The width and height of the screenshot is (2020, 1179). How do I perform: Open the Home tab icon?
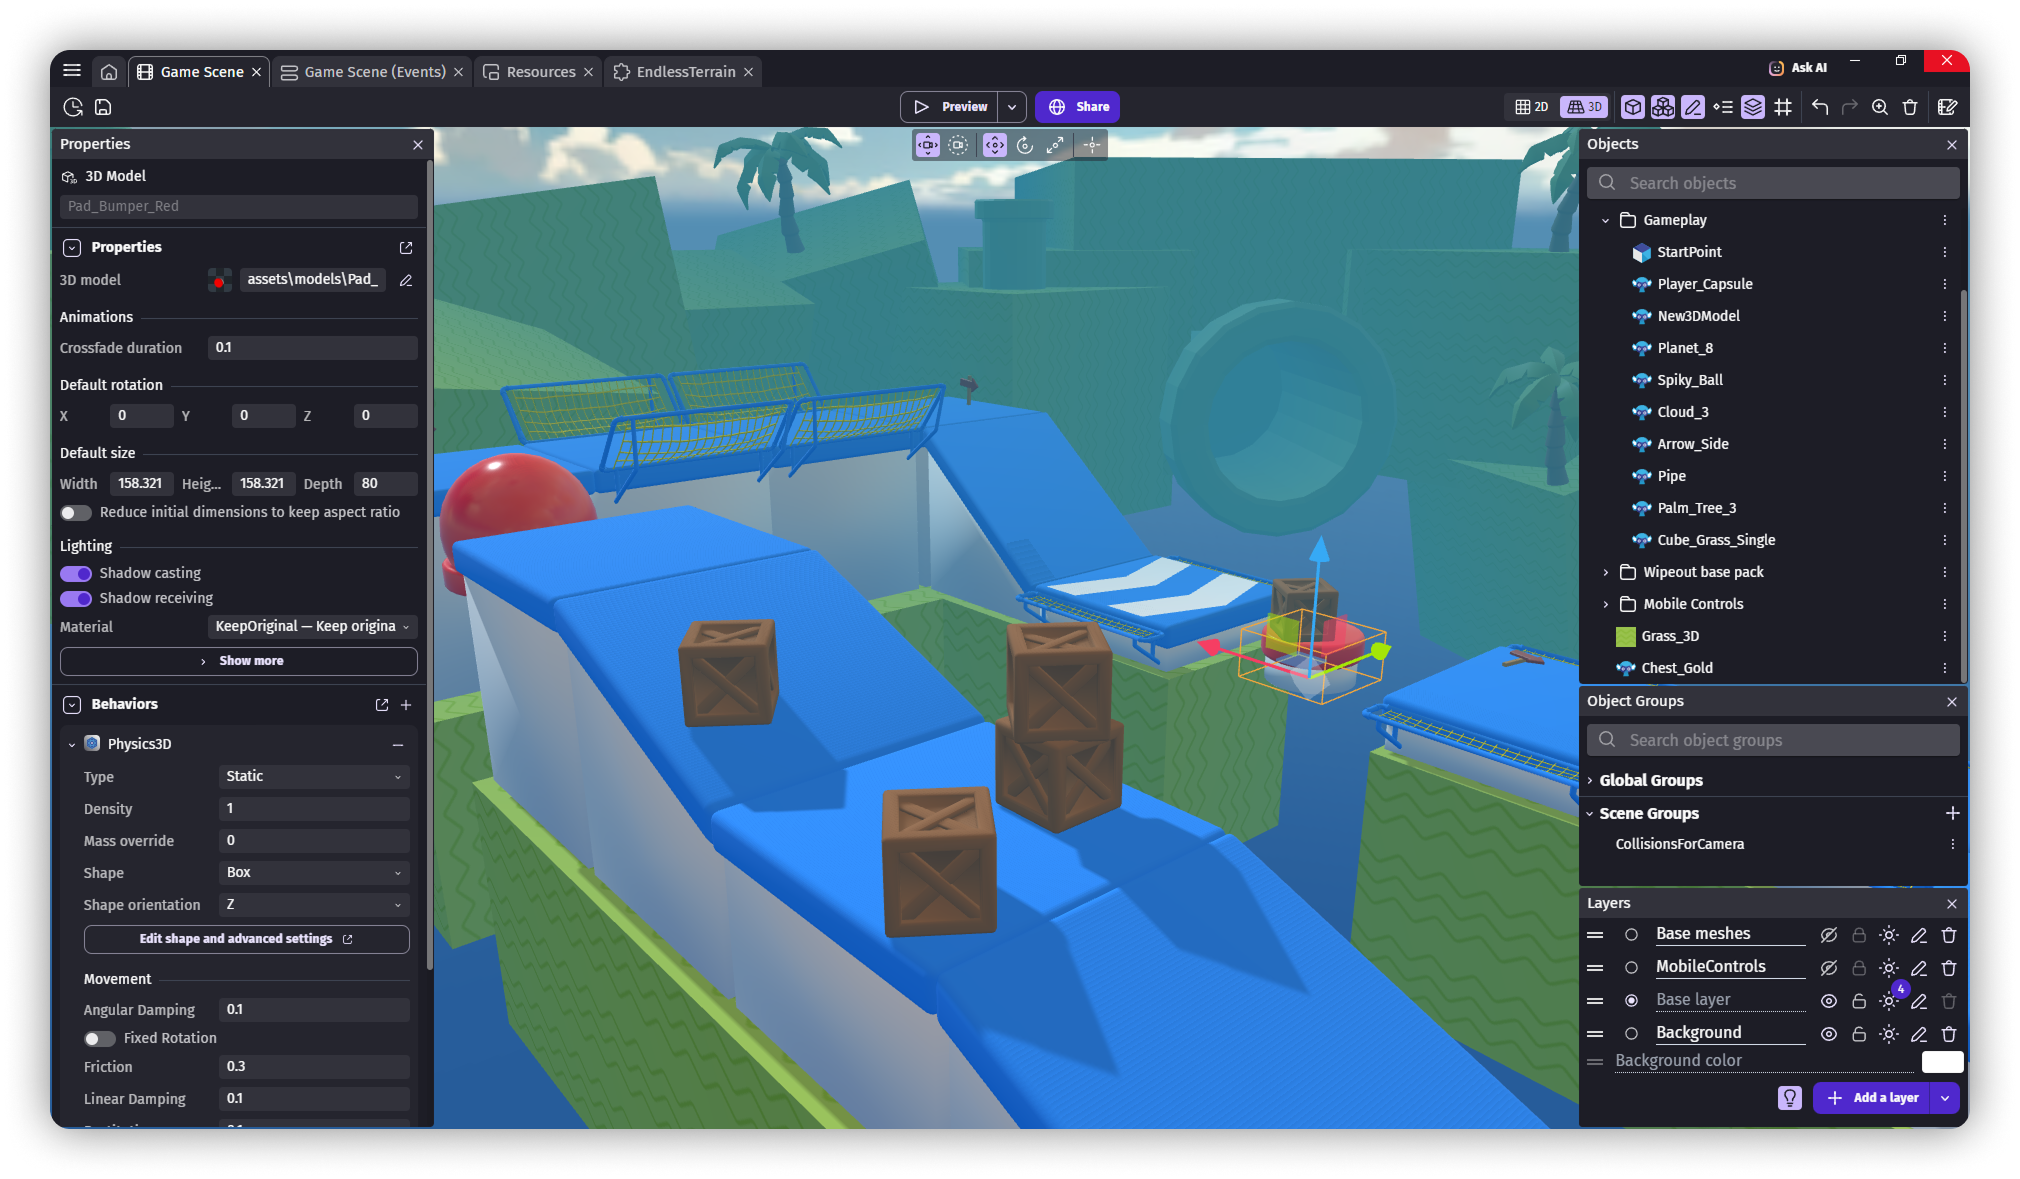point(109,72)
